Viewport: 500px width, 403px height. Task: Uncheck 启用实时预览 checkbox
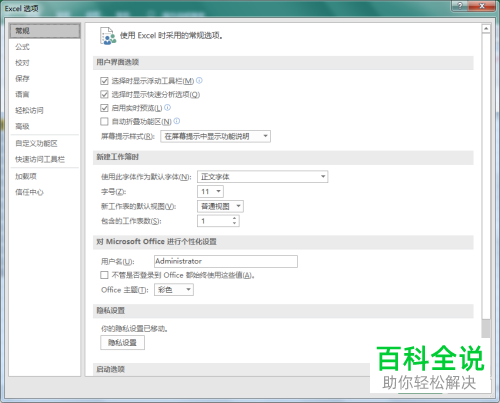[x=104, y=108]
